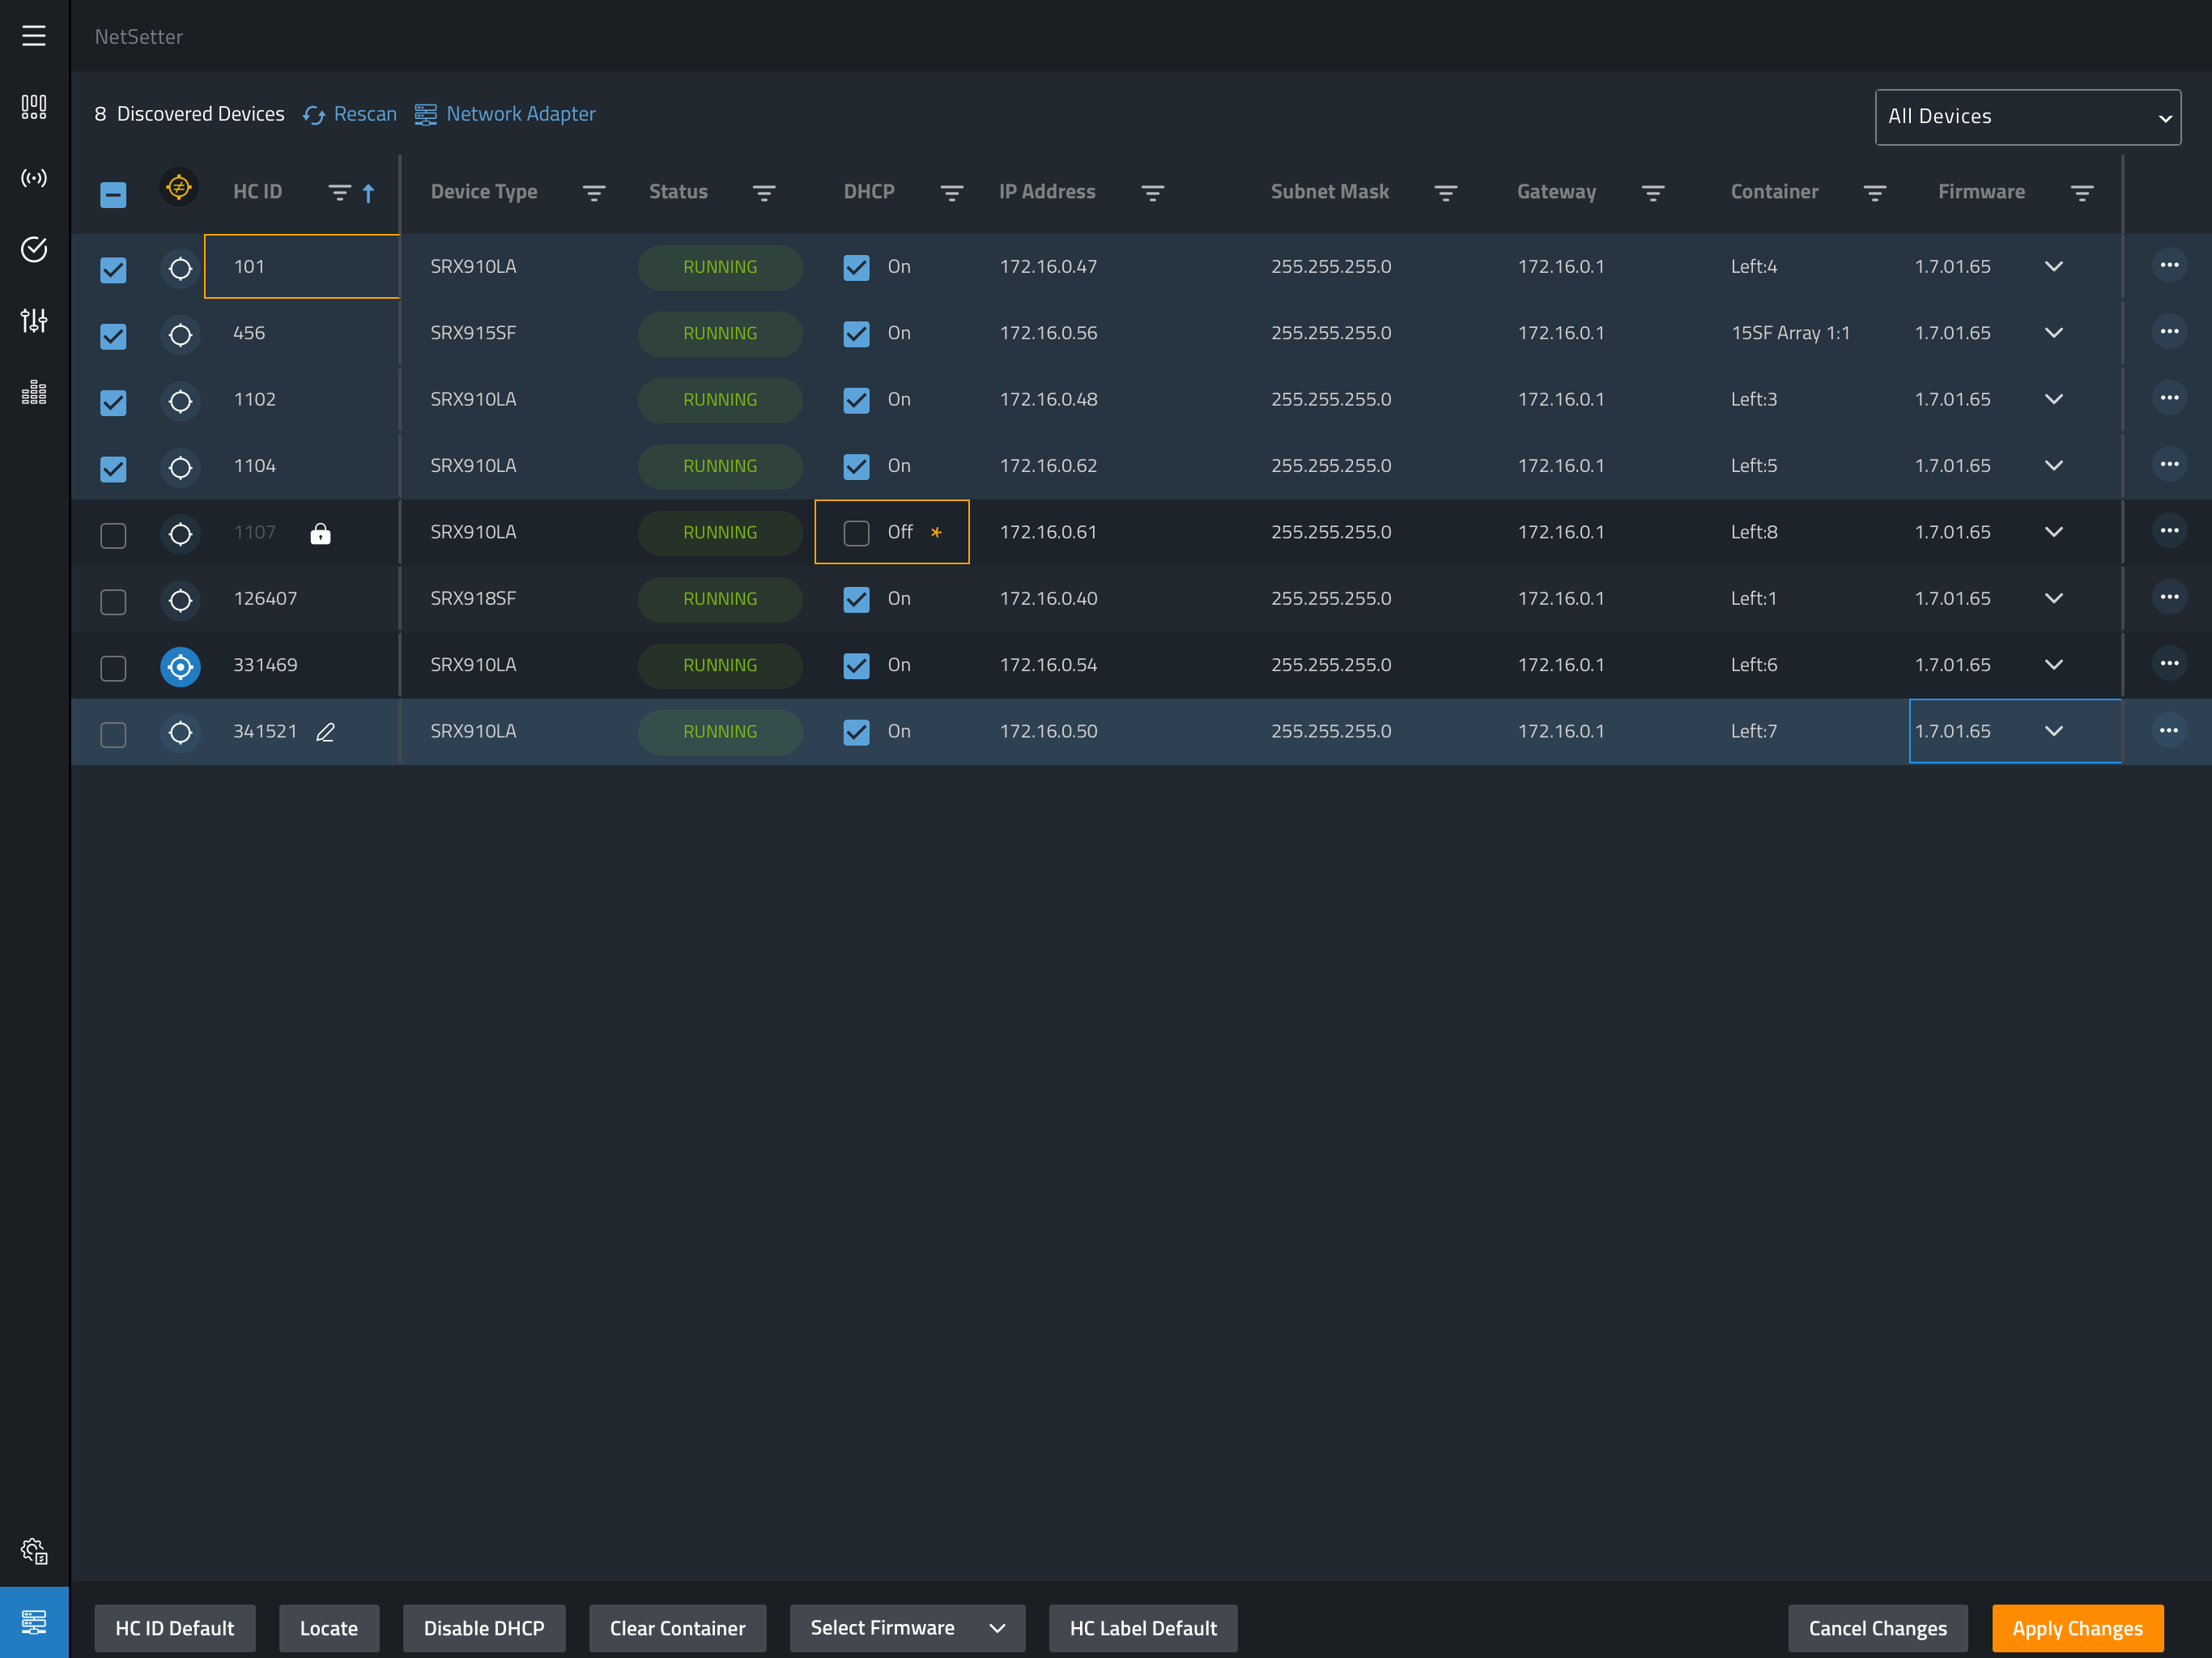Open the wireless signal sidebar icon
The height and width of the screenshot is (1658, 2212).
pos(34,178)
